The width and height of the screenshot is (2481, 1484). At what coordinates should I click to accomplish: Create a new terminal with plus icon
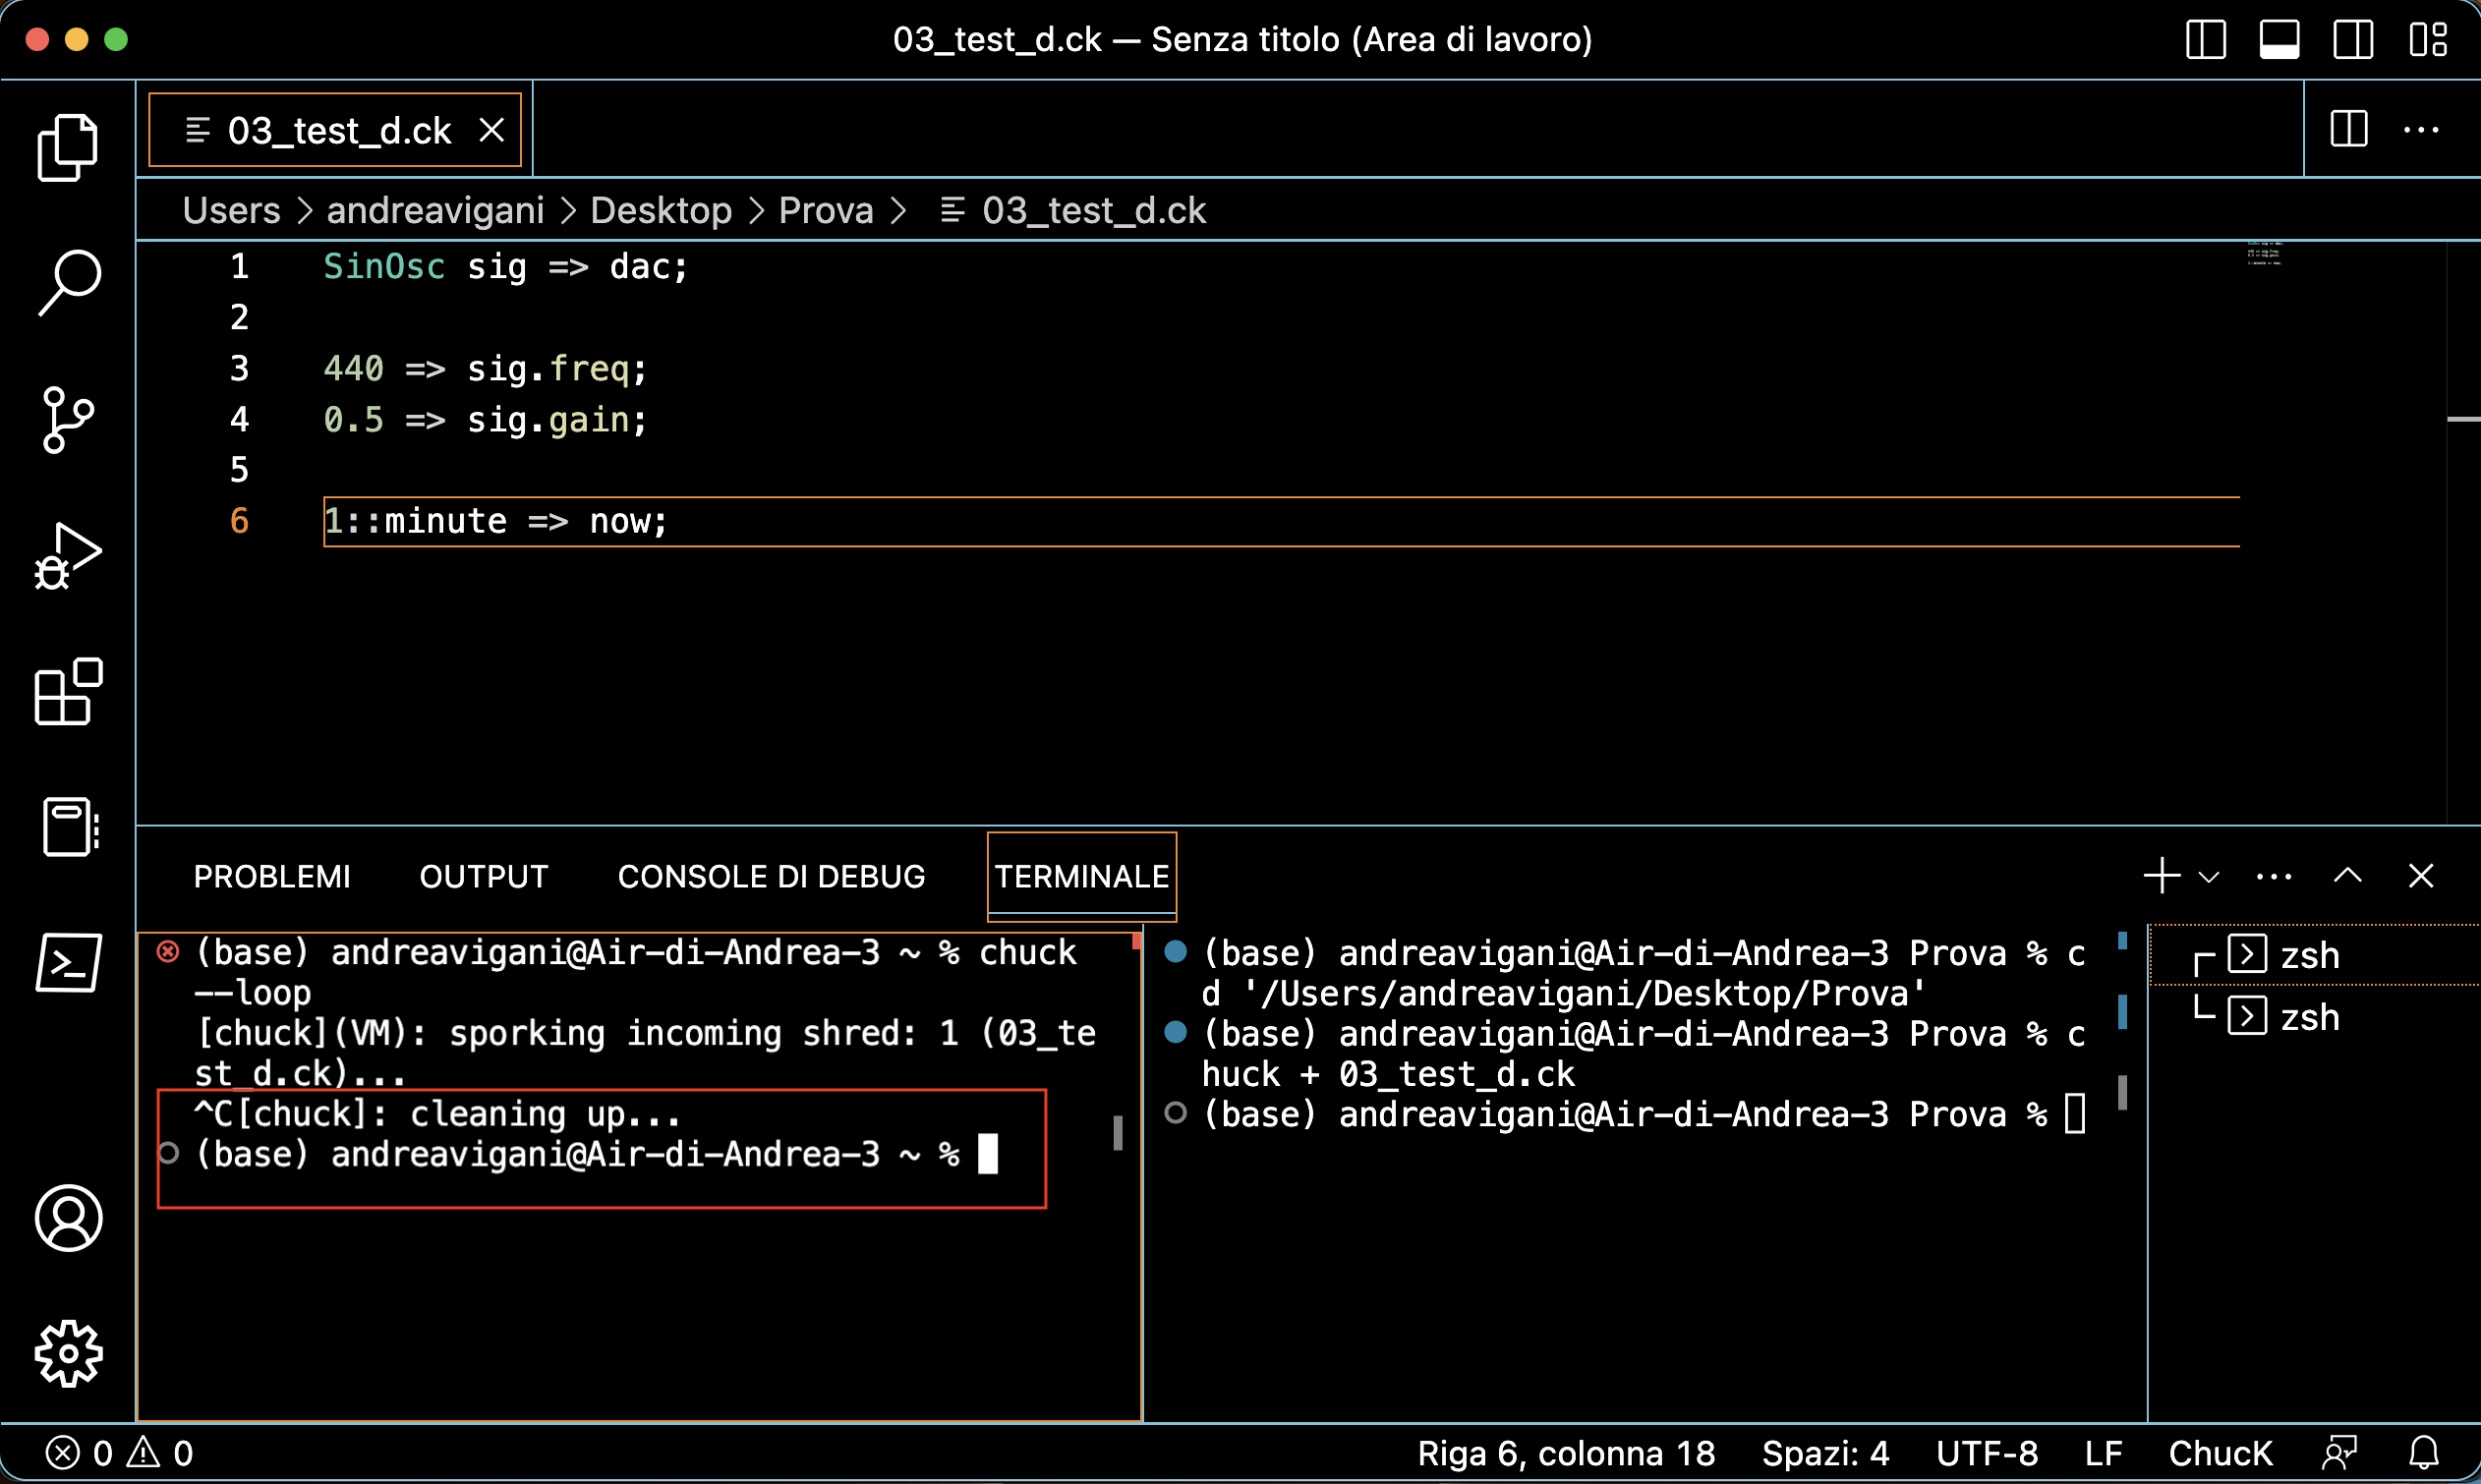[x=2161, y=876]
